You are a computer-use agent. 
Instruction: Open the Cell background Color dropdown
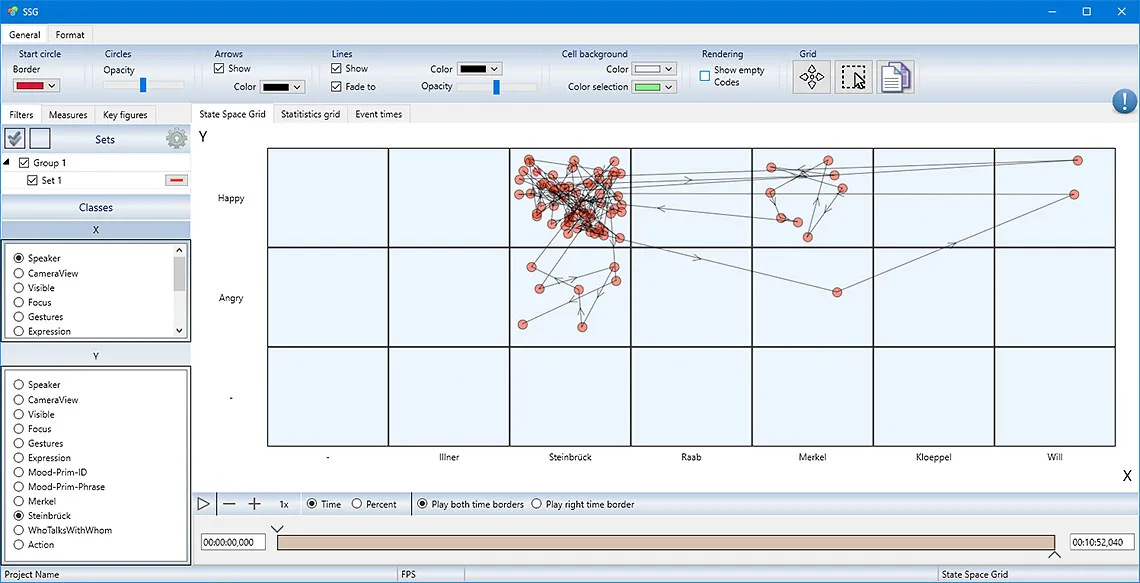pyautogui.click(x=655, y=68)
